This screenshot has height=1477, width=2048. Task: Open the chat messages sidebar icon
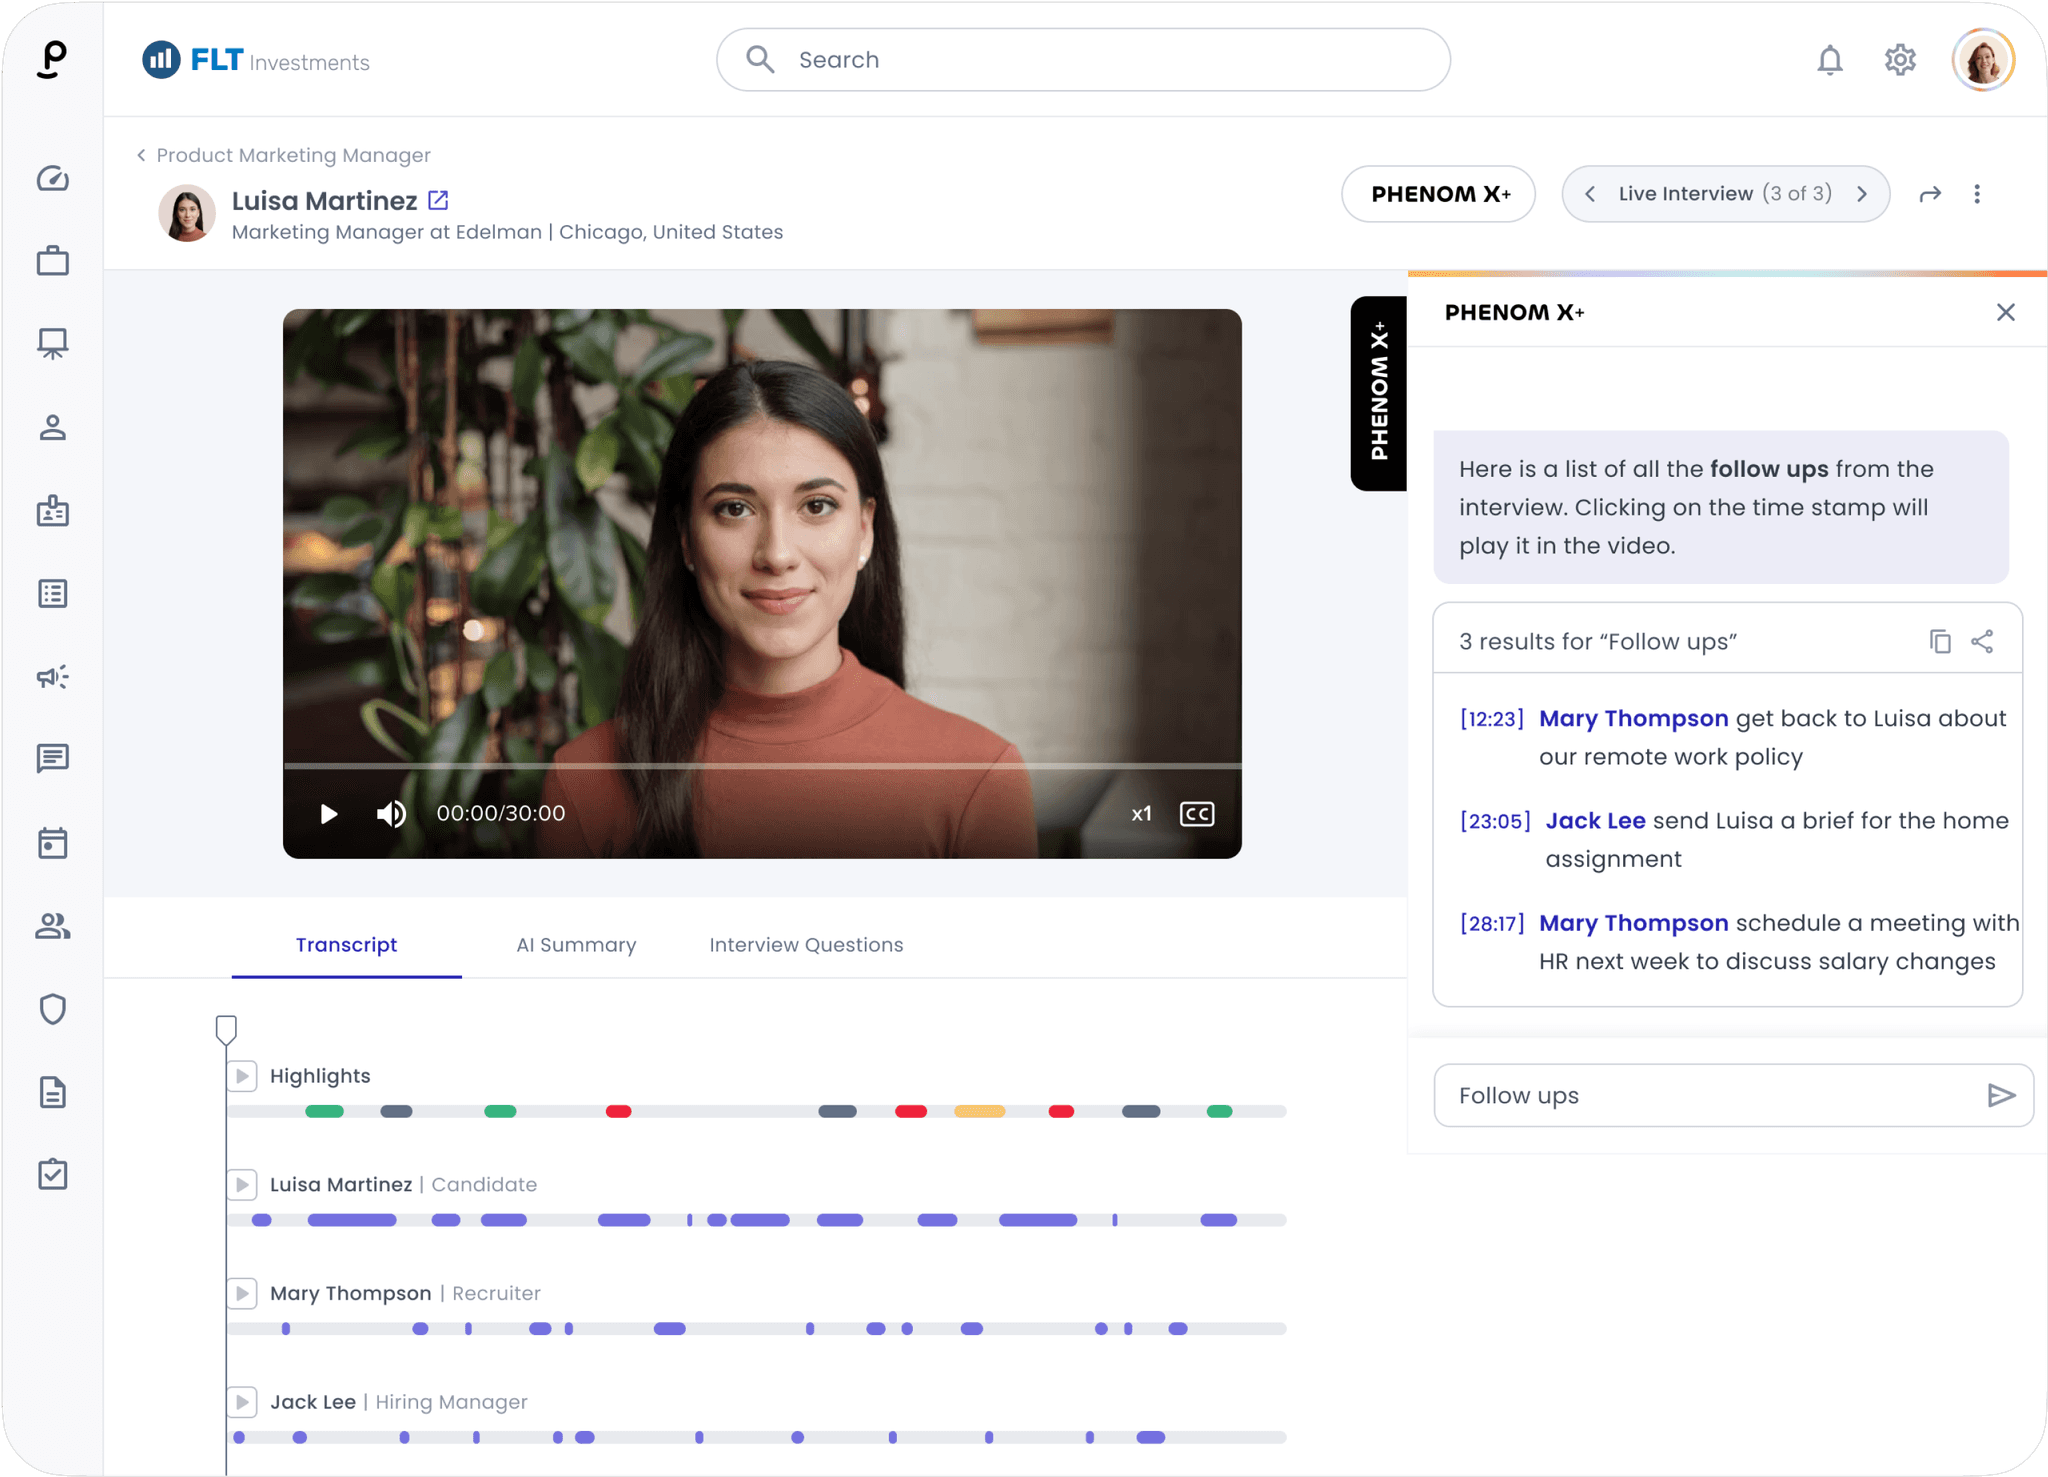(53, 759)
